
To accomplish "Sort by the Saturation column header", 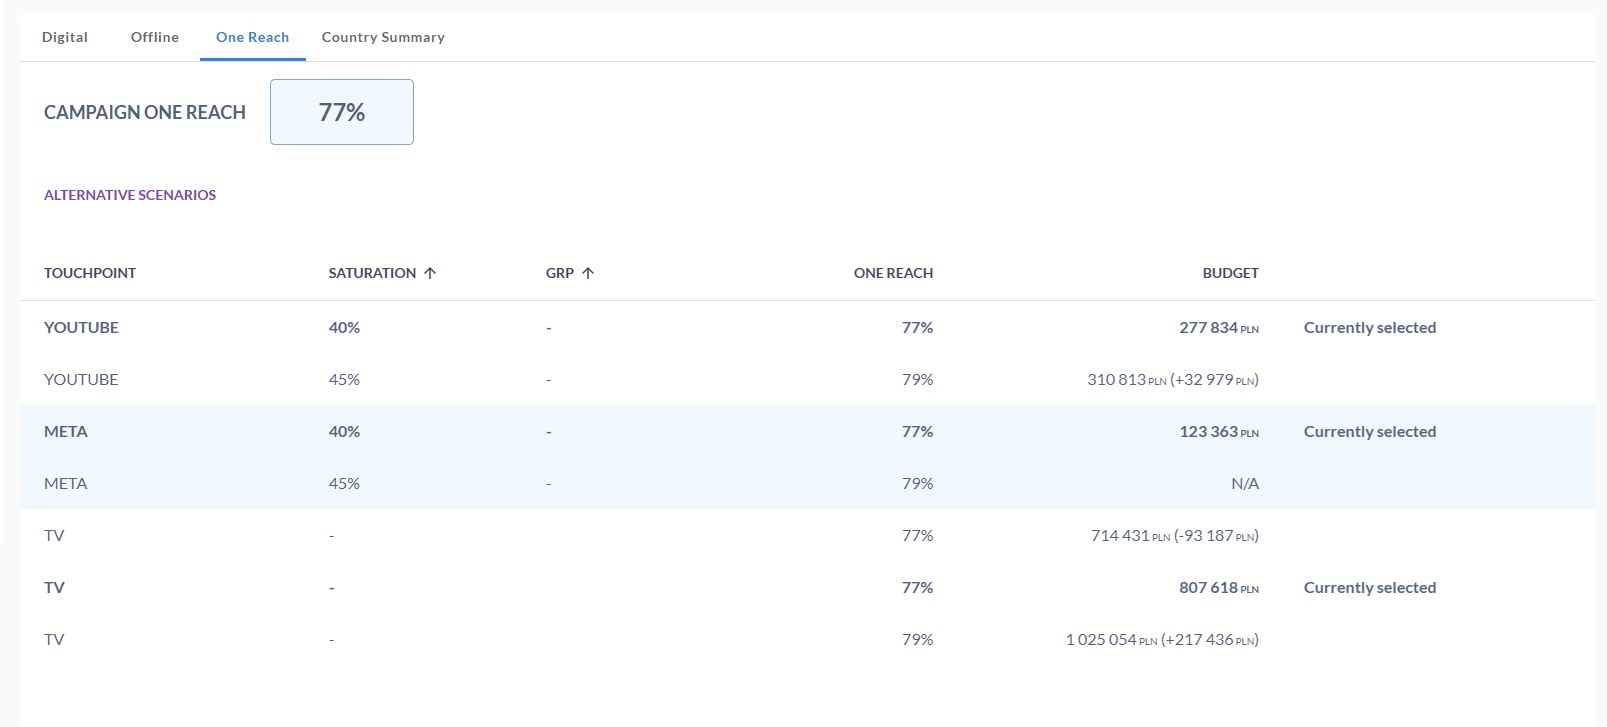I will click(x=372, y=273).
